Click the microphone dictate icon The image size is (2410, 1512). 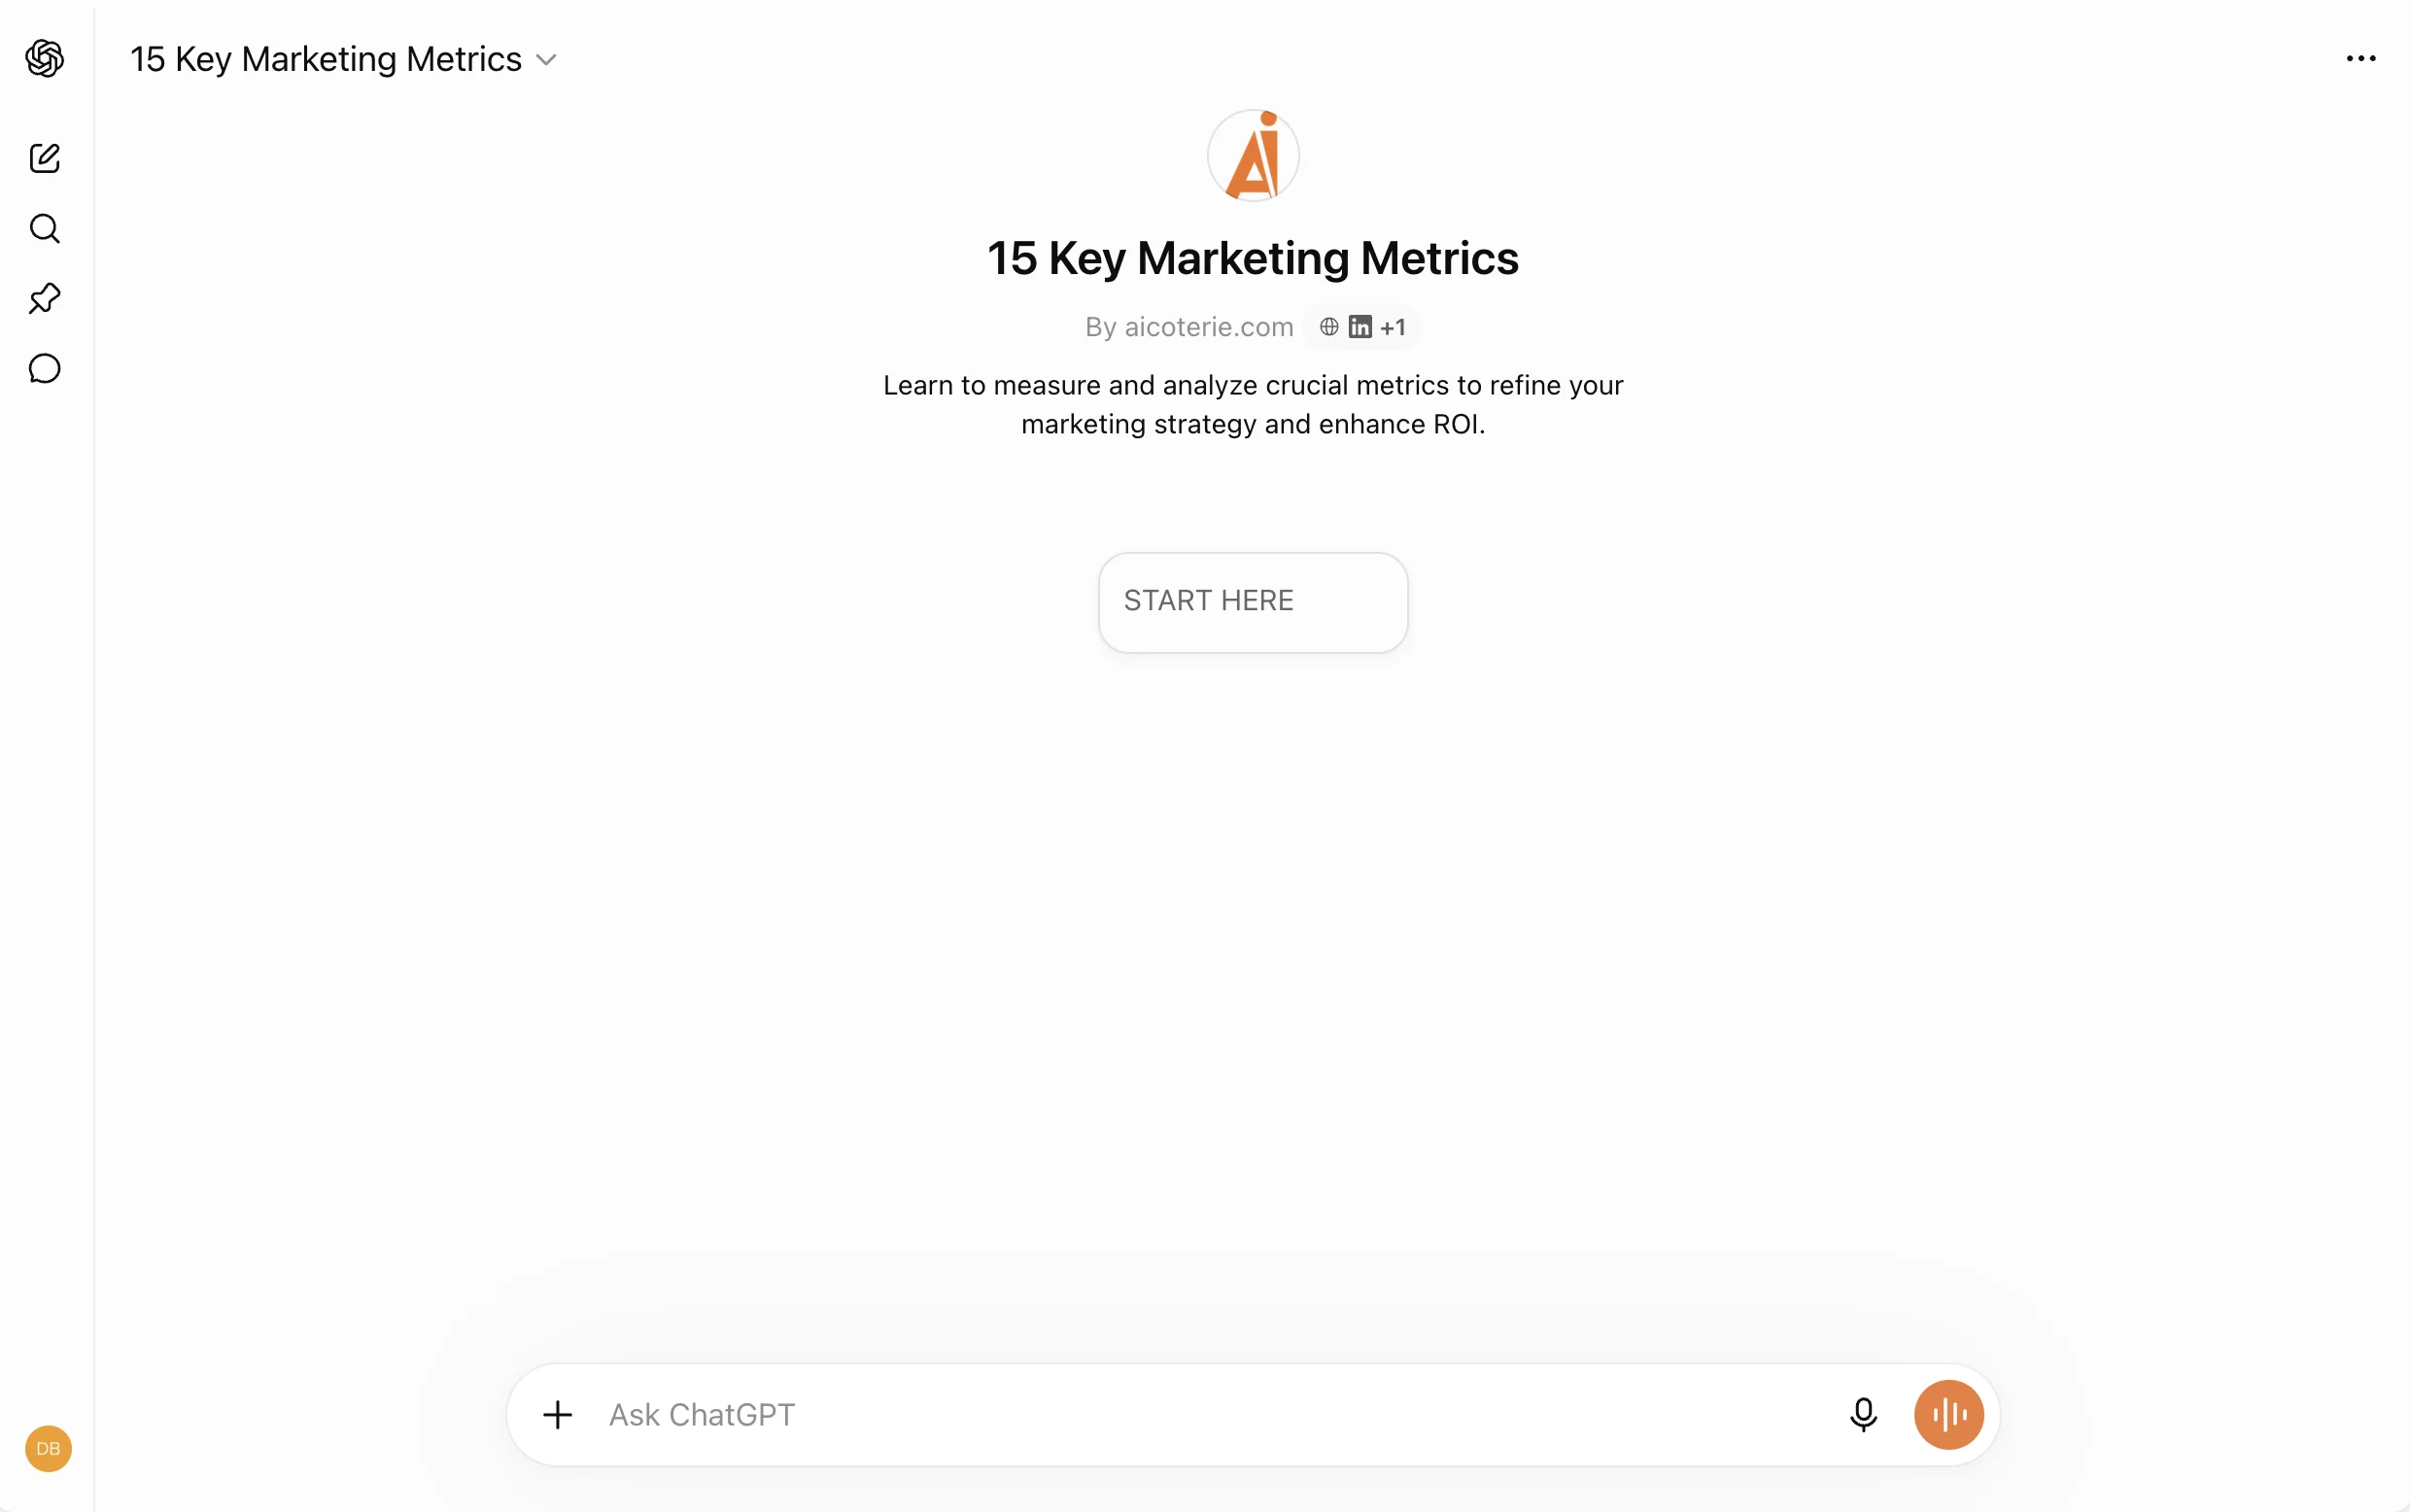[x=1863, y=1414]
